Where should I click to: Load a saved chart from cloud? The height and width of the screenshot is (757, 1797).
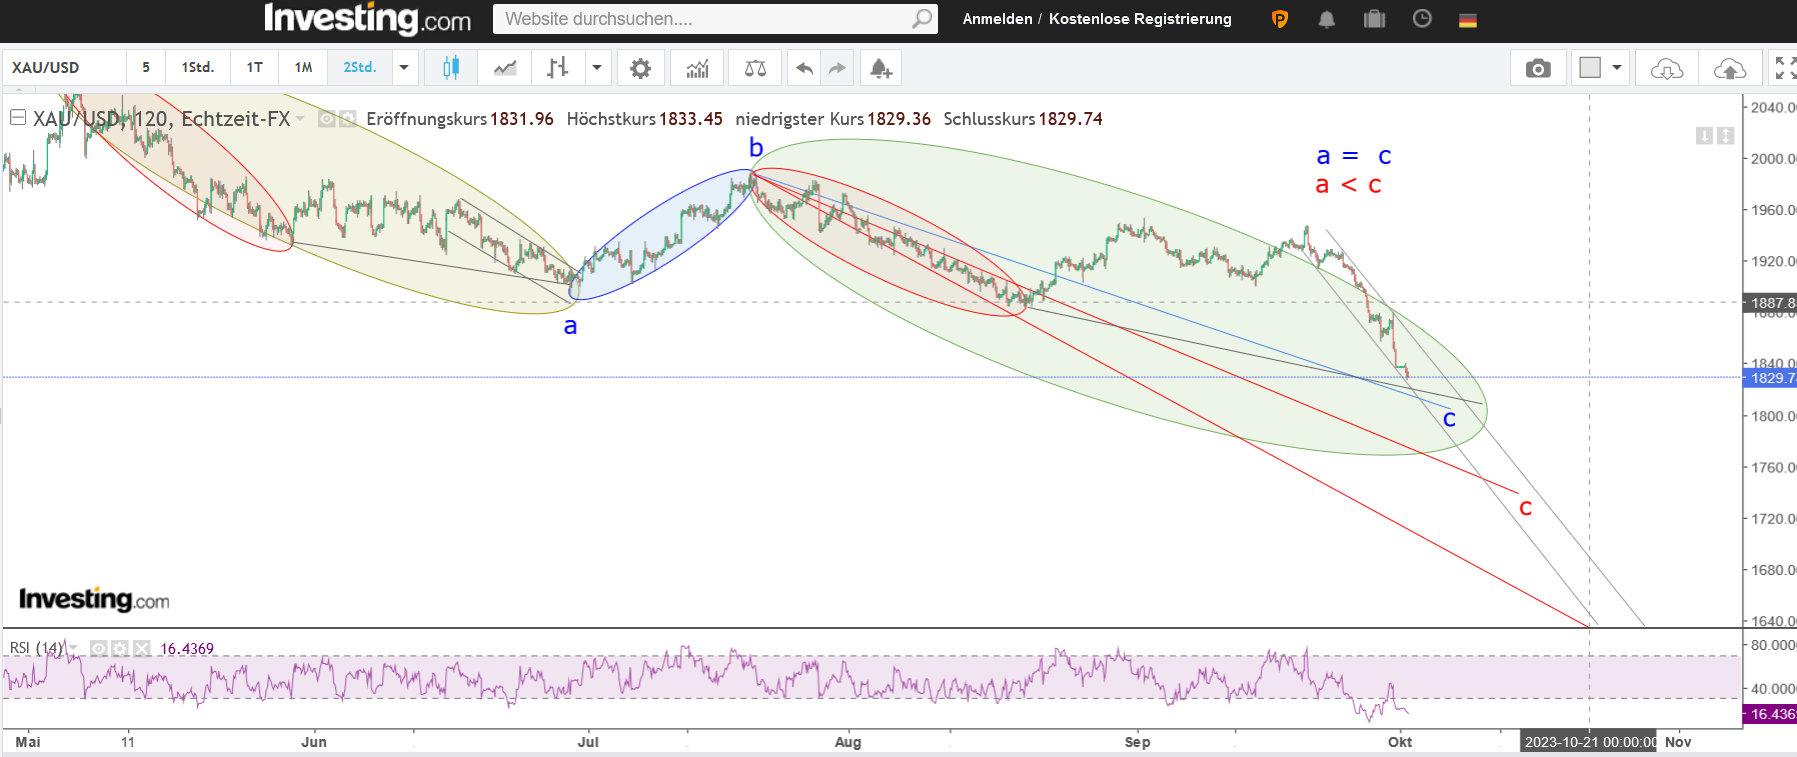(x=1666, y=68)
